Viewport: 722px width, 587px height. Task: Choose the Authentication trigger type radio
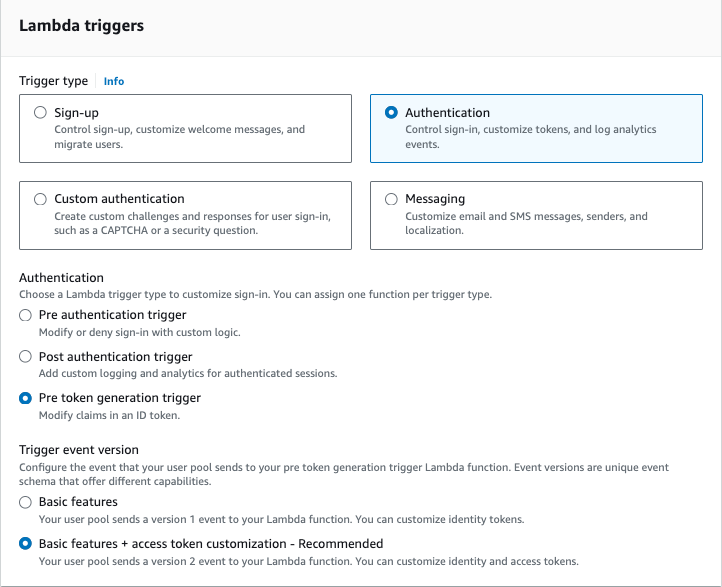pyautogui.click(x=391, y=112)
